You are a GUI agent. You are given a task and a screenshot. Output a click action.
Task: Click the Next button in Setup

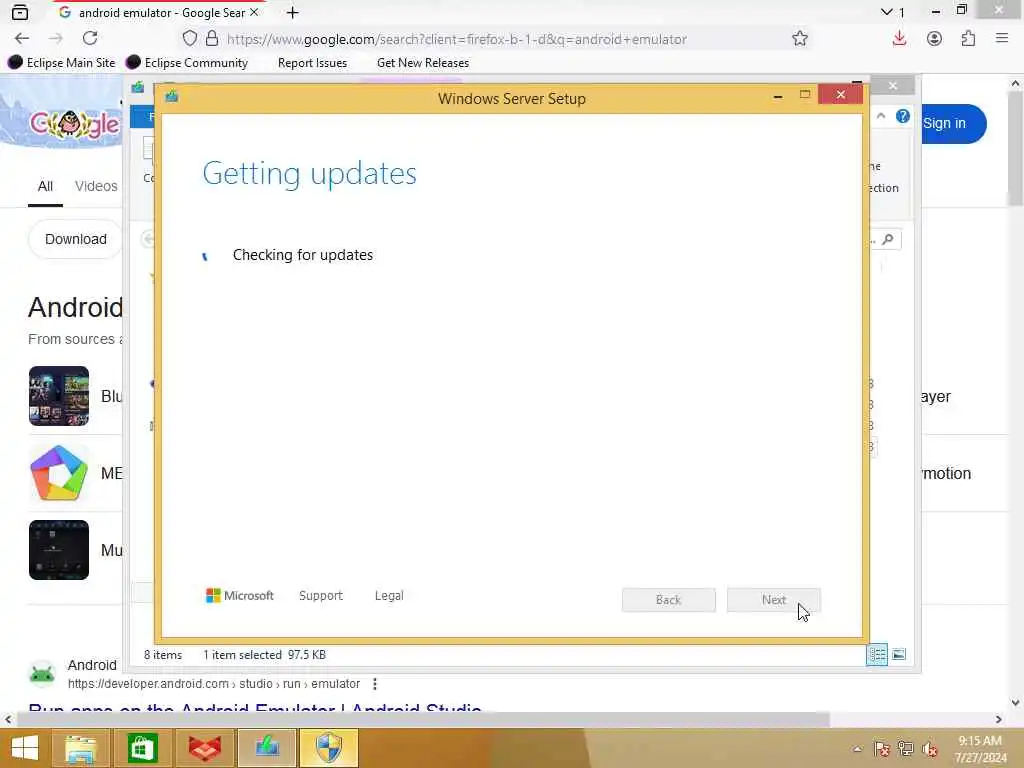click(773, 600)
